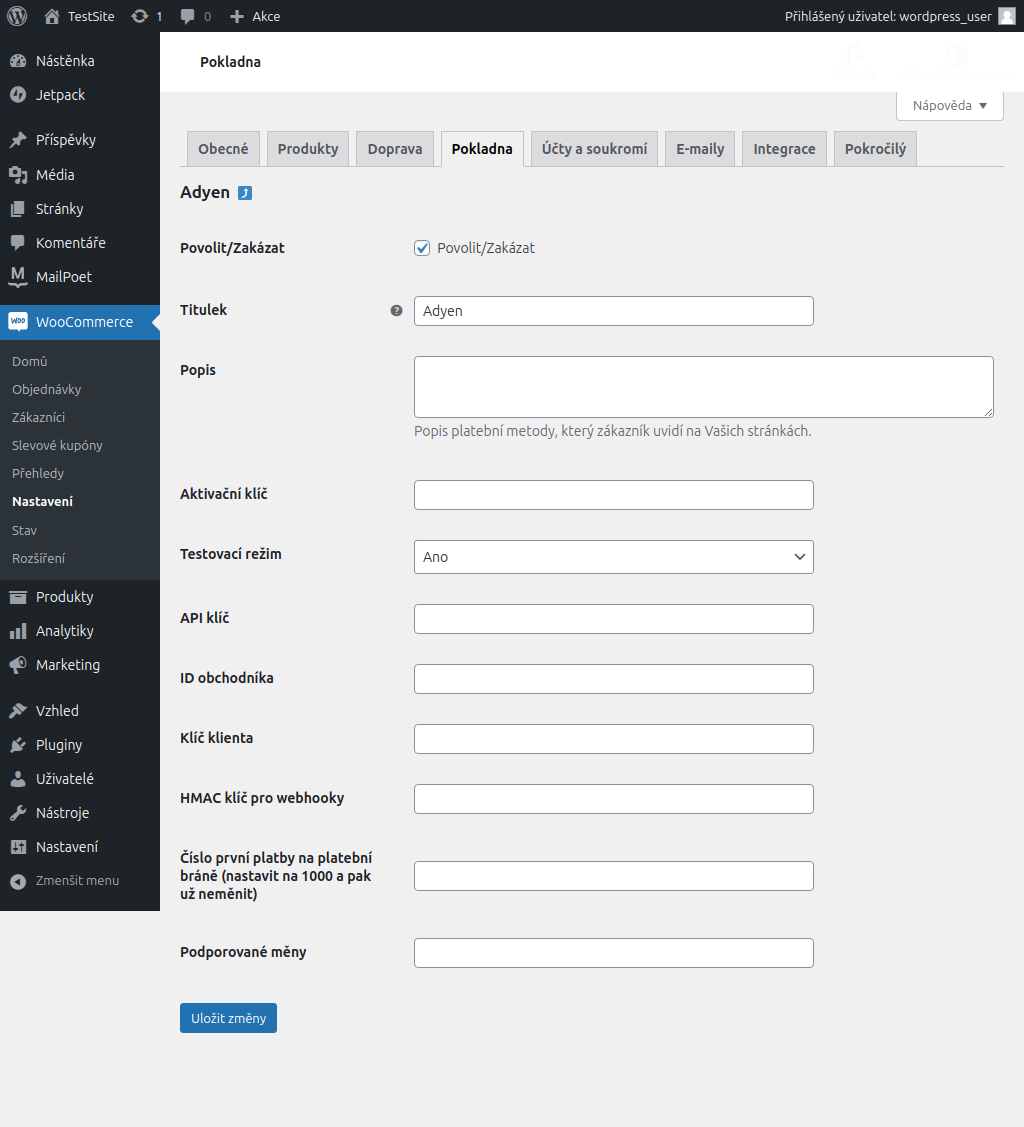Switch to the Obecné tab

pyautogui.click(x=223, y=149)
